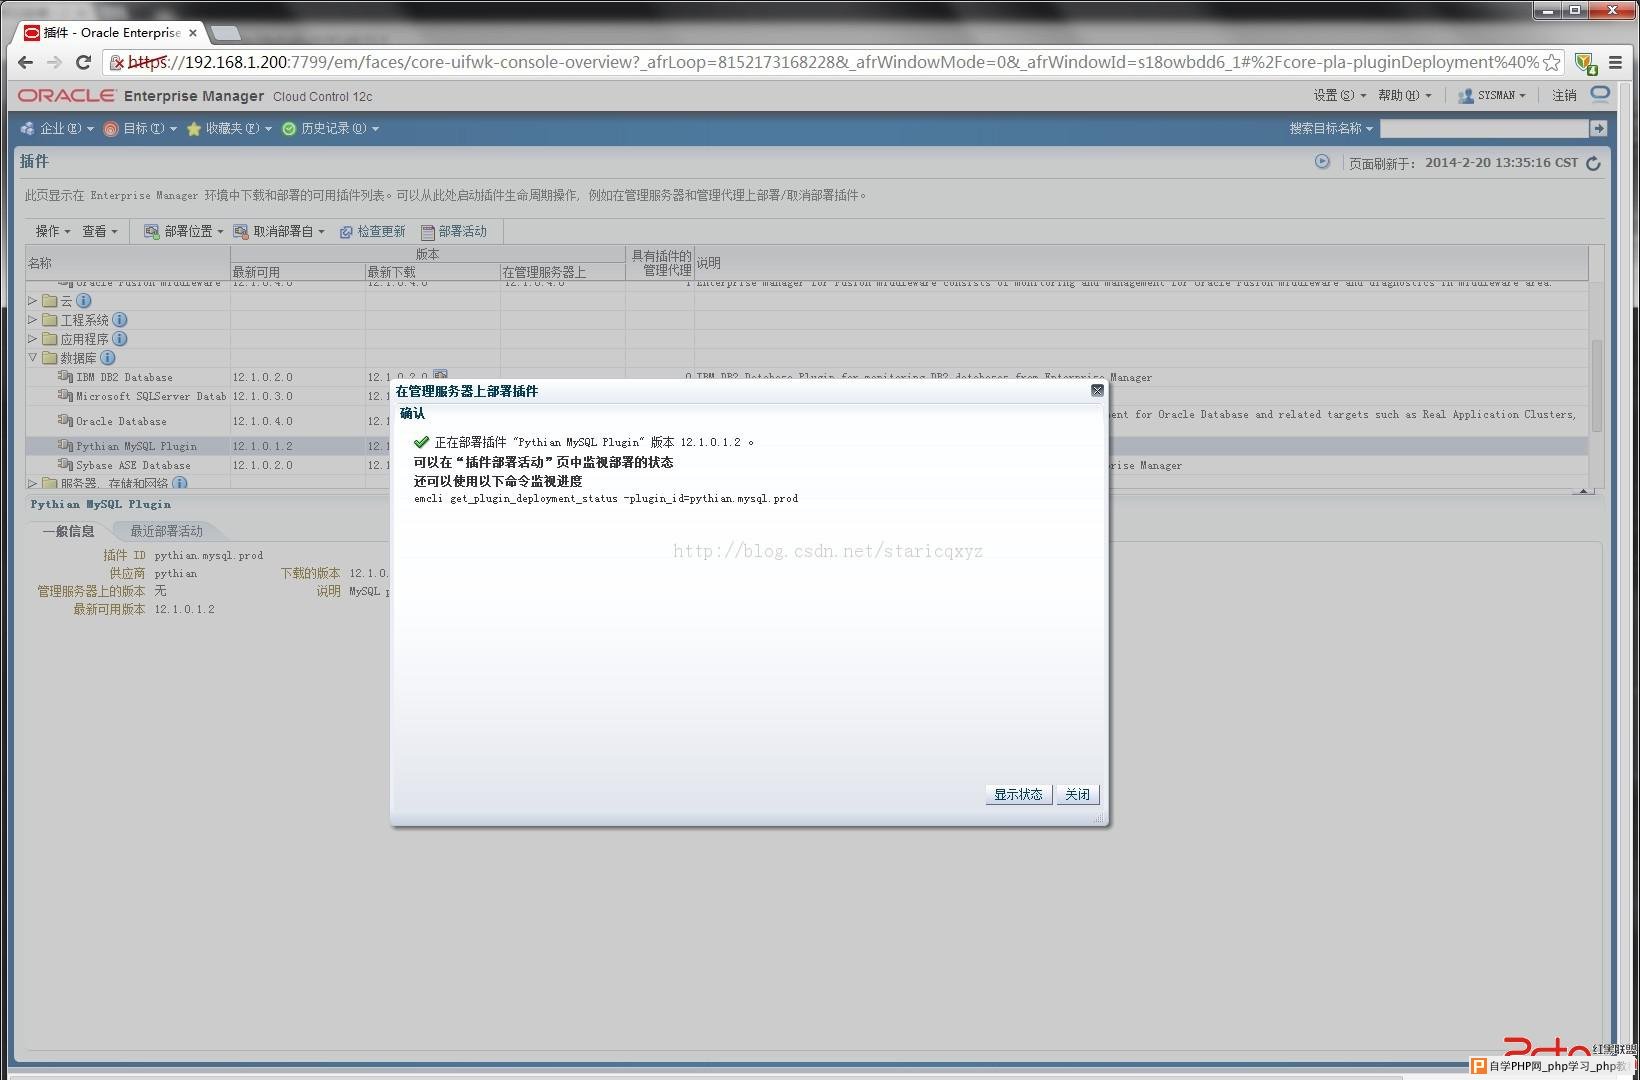Click the info icon beside 工程系统
Image resolution: width=1640 pixels, height=1080 pixels.
pyautogui.click(x=120, y=320)
